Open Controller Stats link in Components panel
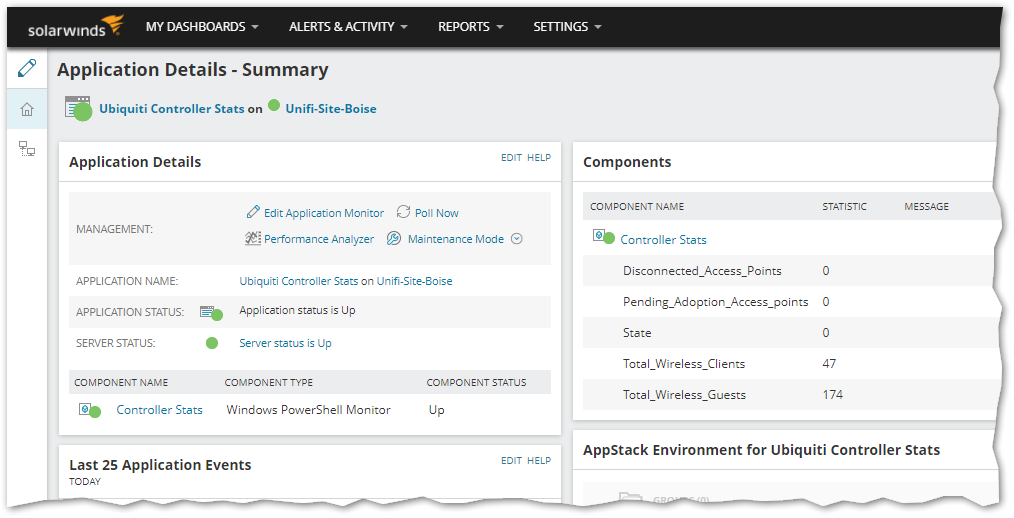The width and height of the screenshot is (1014, 518). pos(663,240)
